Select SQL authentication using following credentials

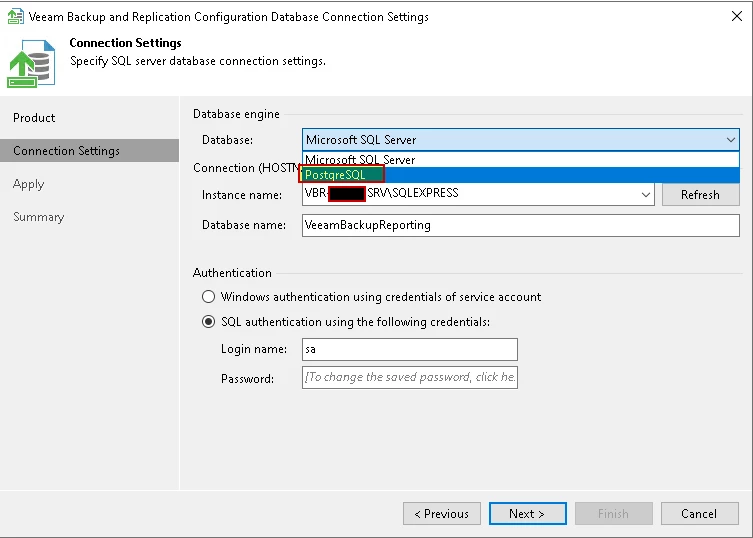click(x=208, y=322)
